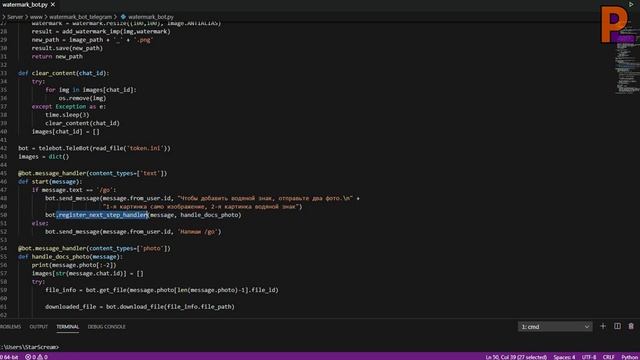Click line number 42 in gutter
Screen dimensions: 640x360
pyautogui.click(x=4, y=148)
